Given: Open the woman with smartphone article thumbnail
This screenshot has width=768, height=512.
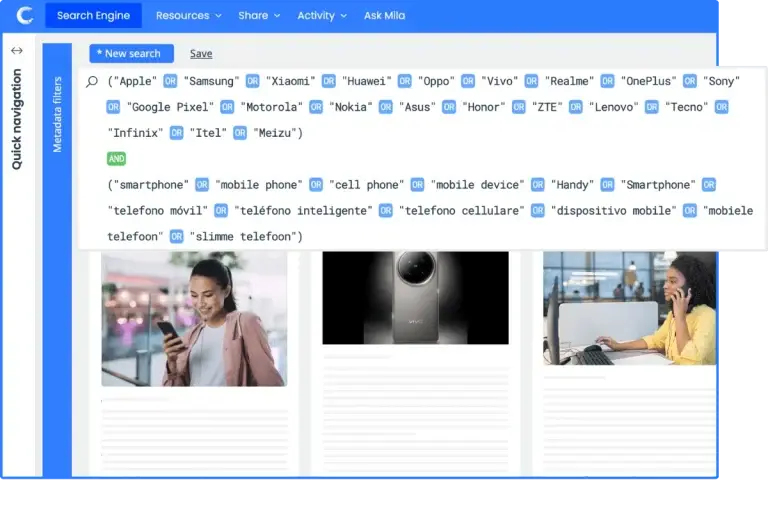Looking at the screenshot, I should pyautogui.click(x=194, y=318).
